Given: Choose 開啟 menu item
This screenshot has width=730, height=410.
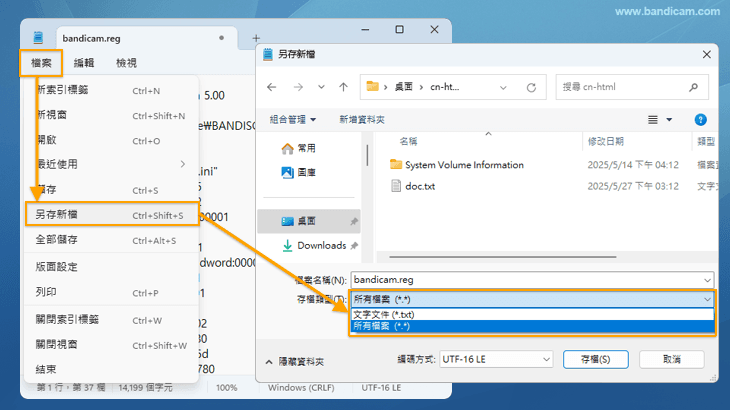Looking at the screenshot, I should [112, 140].
